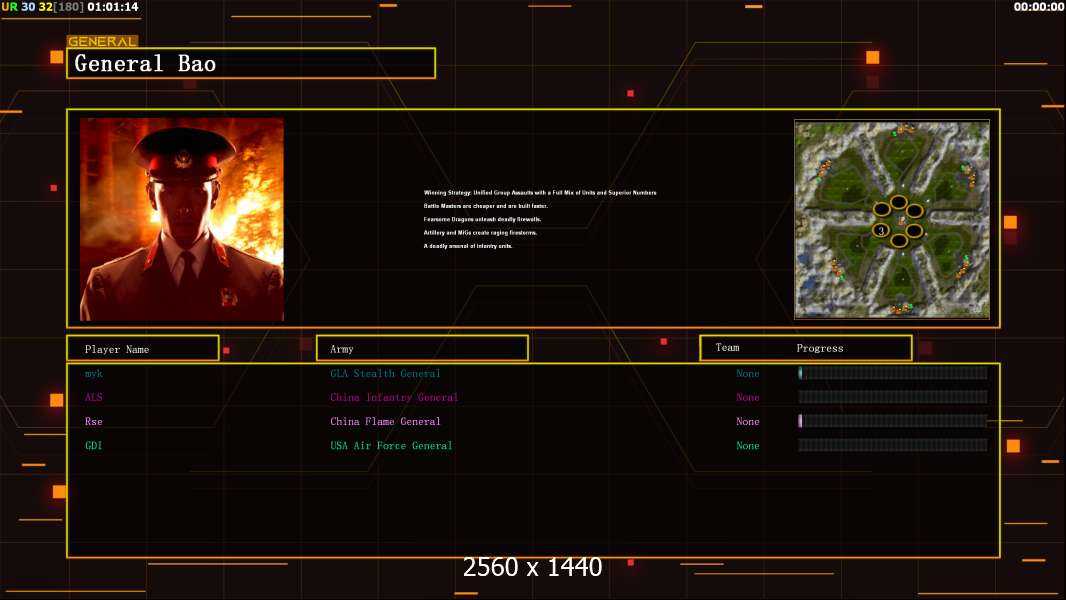Click the Battle Masters are cheaper line
Image resolution: width=1066 pixels, height=600 pixels.
[485, 206]
